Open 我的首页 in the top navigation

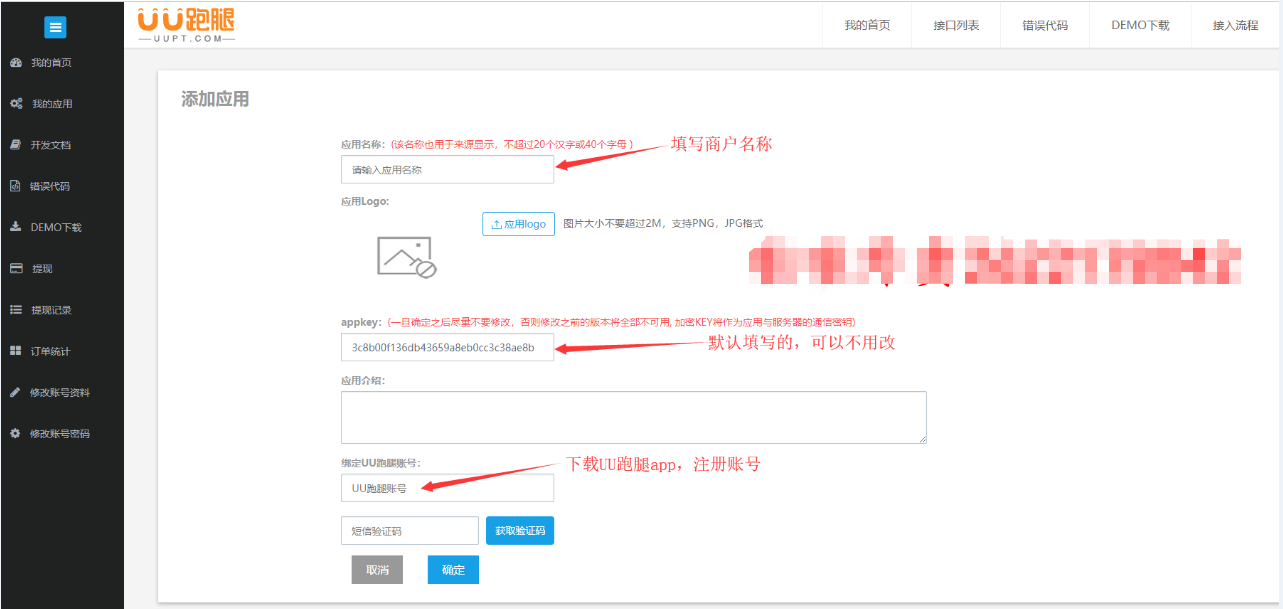pyautogui.click(x=867, y=25)
